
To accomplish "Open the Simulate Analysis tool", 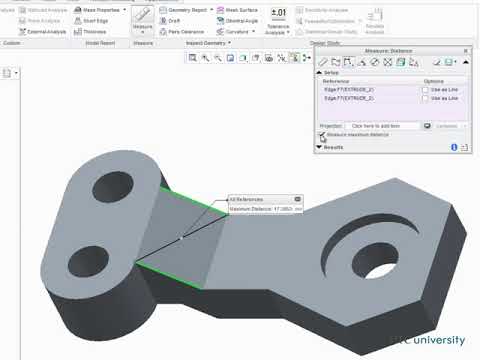I will coord(375,21).
